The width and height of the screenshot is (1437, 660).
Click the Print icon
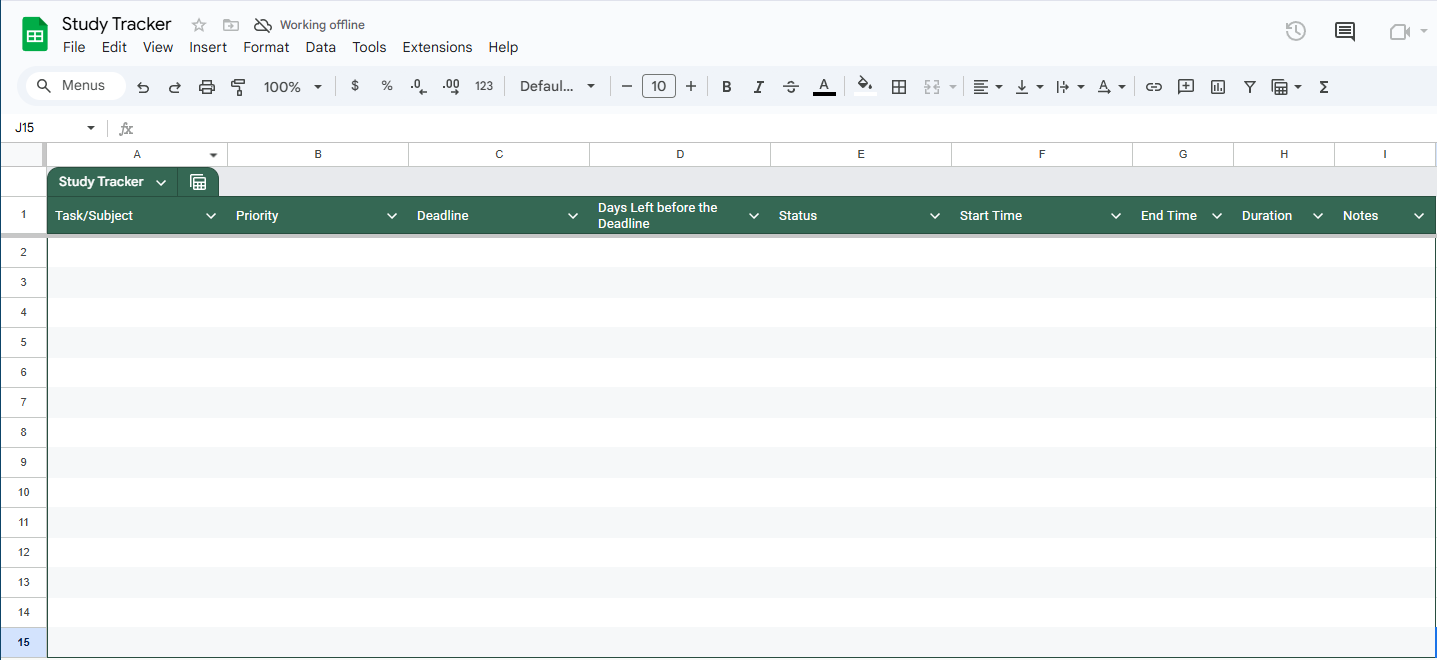pos(207,87)
